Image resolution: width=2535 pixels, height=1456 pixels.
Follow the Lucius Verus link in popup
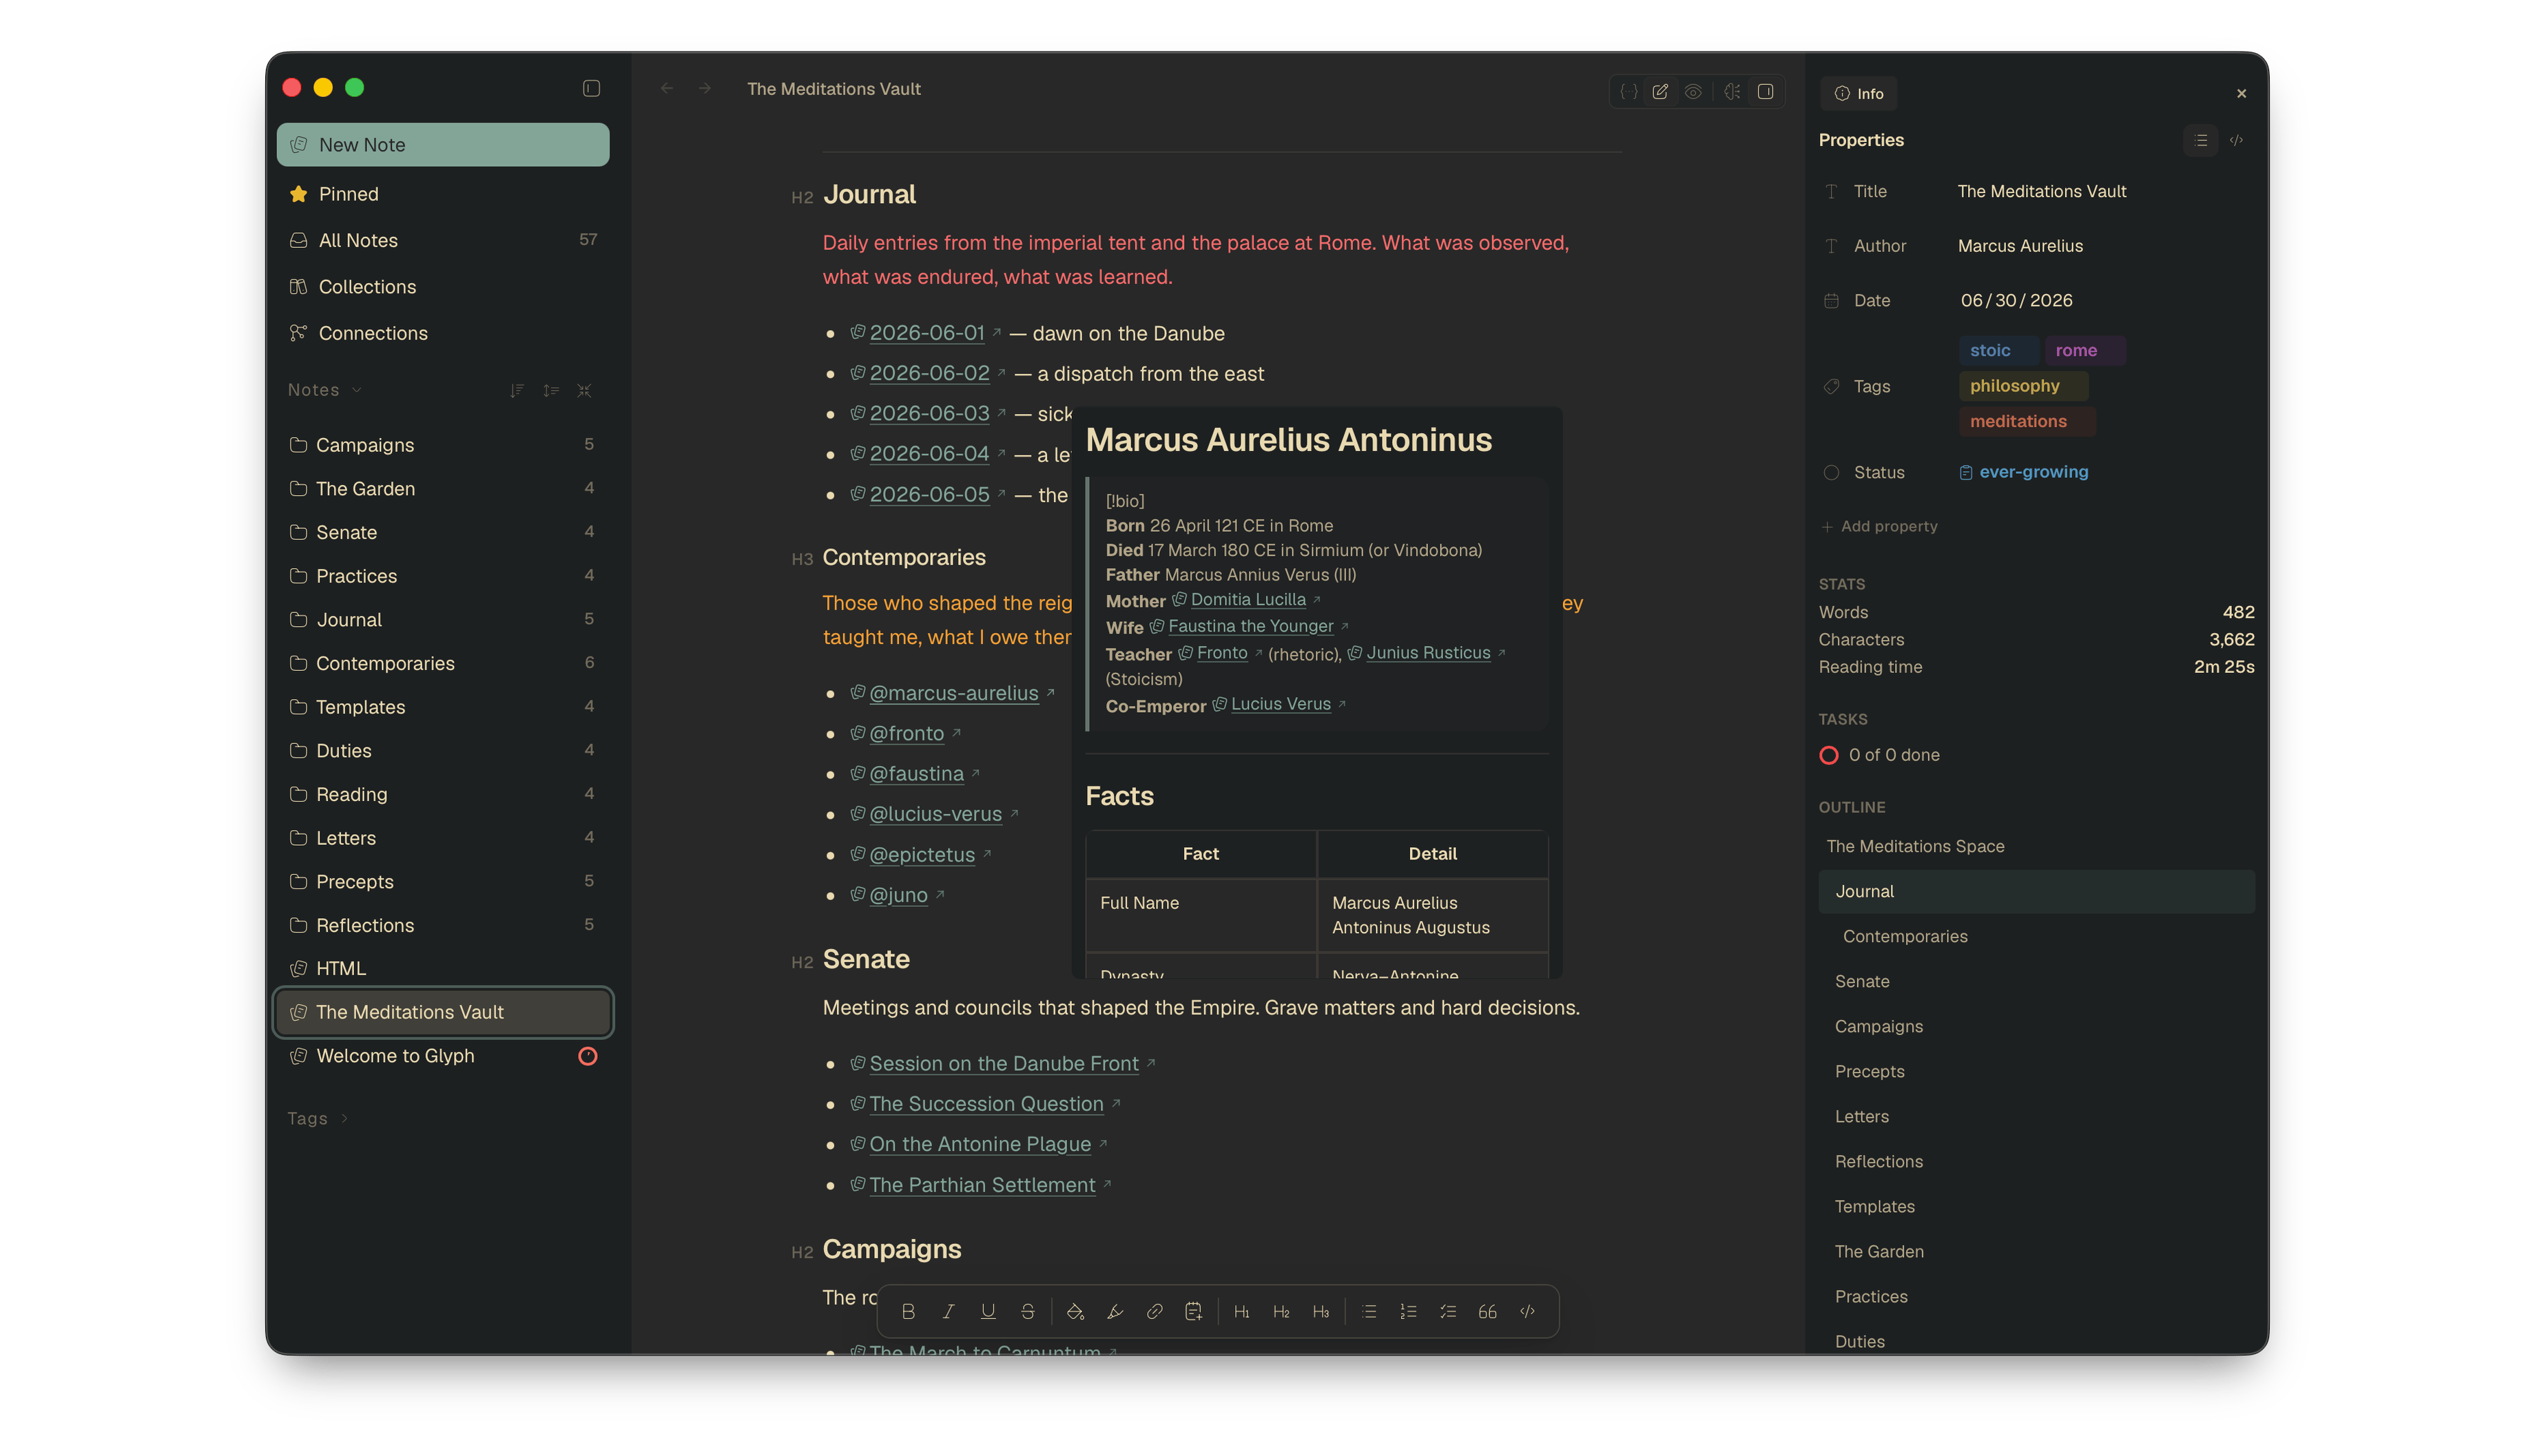[1280, 704]
